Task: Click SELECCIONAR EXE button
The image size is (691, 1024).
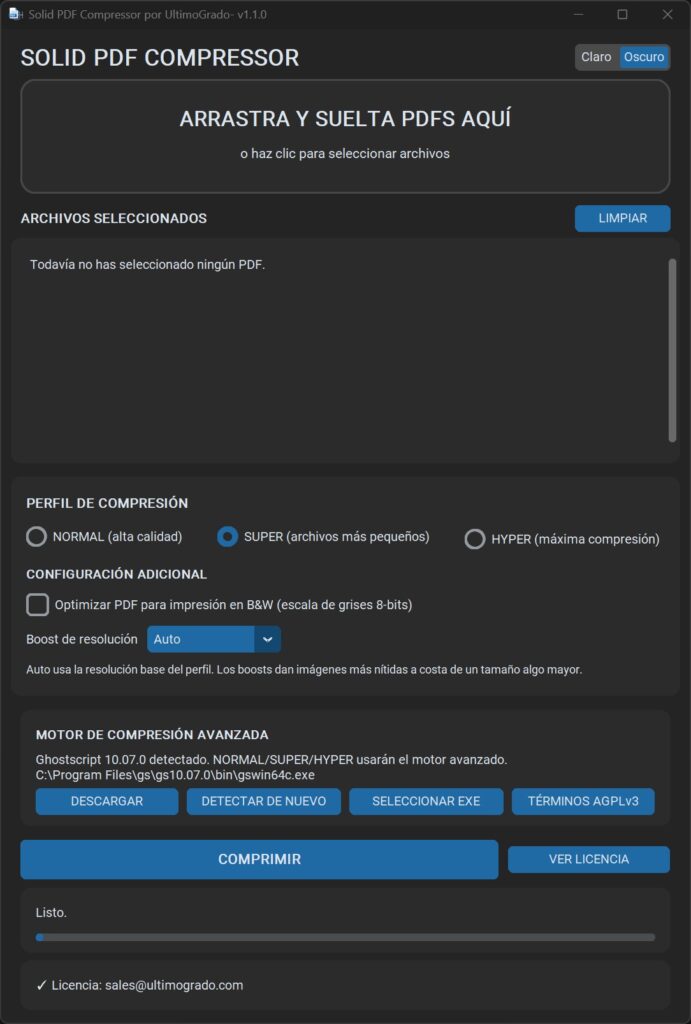Action: coord(426,801)
